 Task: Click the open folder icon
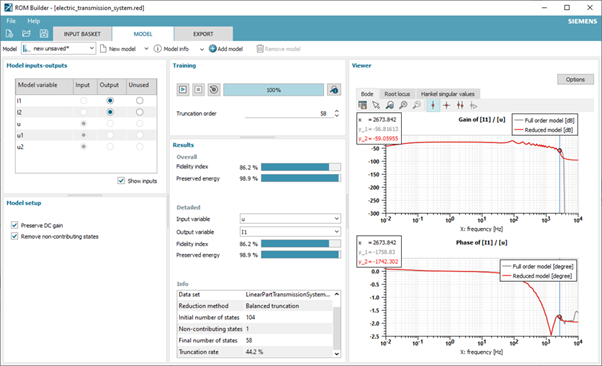click(x=26, y=33)
